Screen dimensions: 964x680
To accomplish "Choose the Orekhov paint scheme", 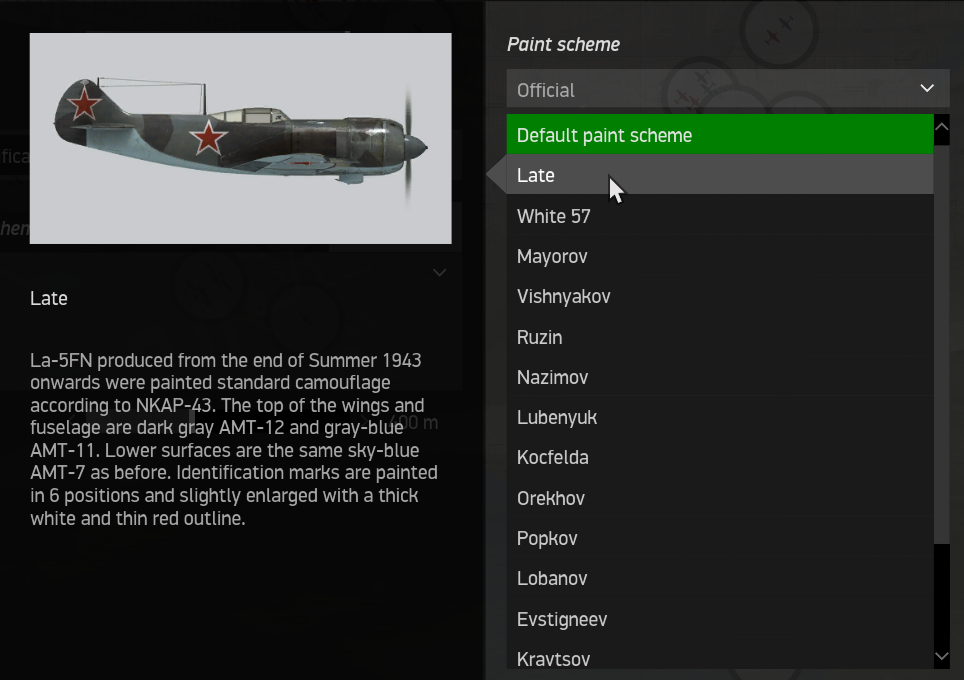I will 719,498.
